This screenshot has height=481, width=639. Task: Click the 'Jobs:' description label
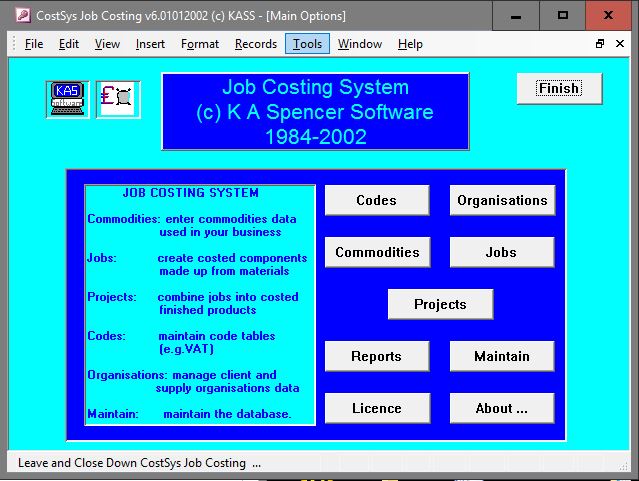tap(102, 258)
